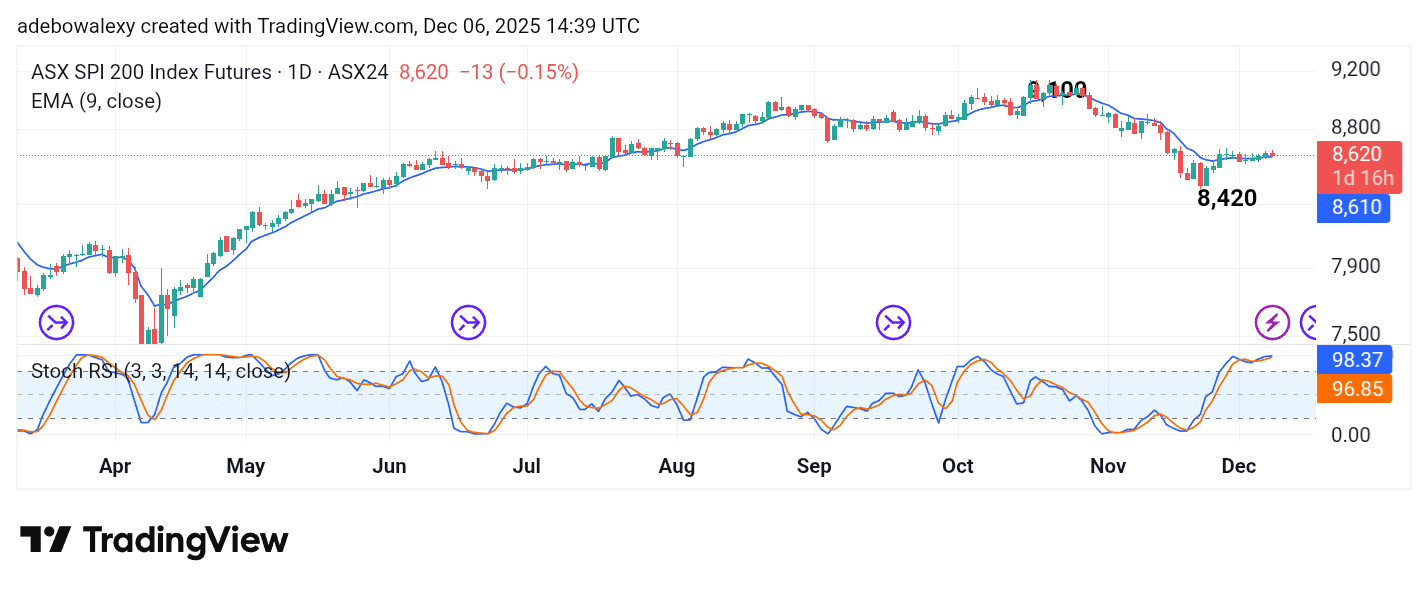Click the TradingView.com attribution text at top
Image resolution: width=1428 pixels, height=591 pixels.
point(337,26)
